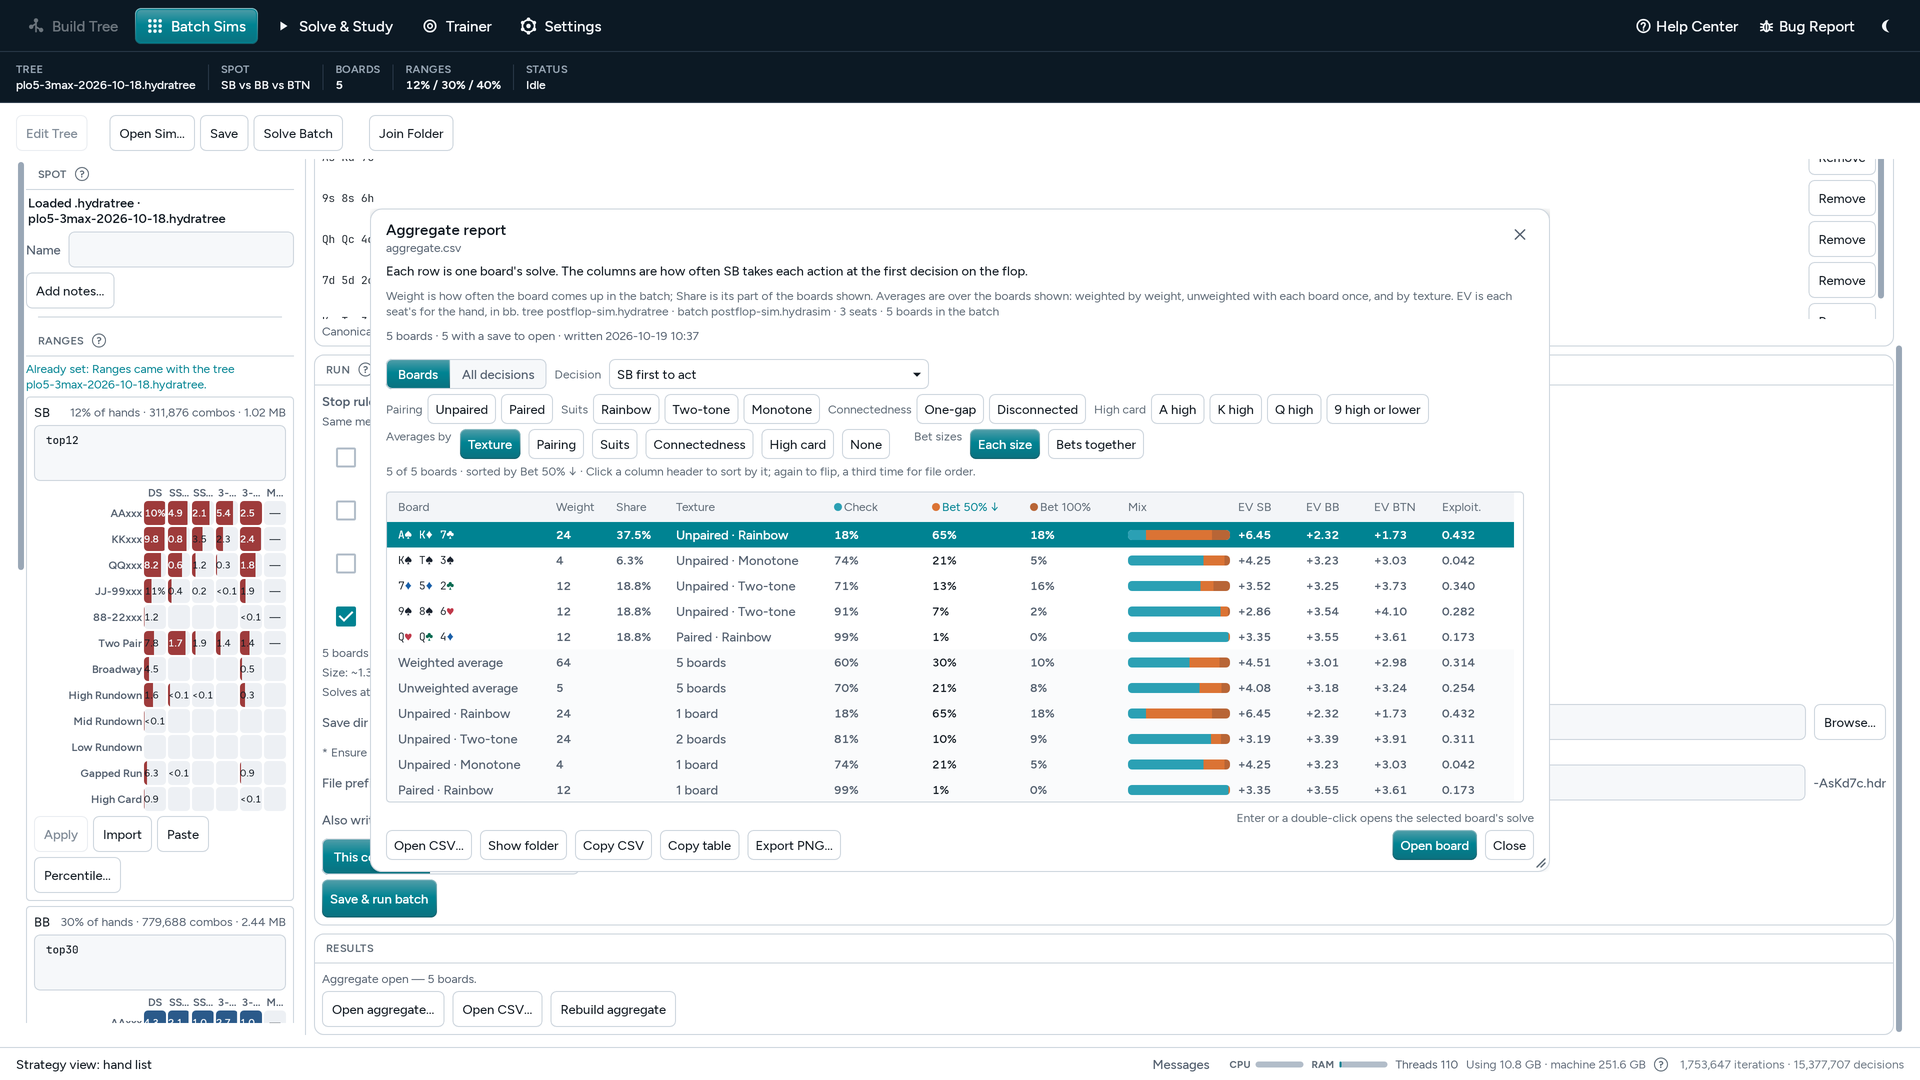The height and width of the screenshot is (1080, 1920).
Task: Switch to the Boards tab
Action: click(x=418, y=375)
